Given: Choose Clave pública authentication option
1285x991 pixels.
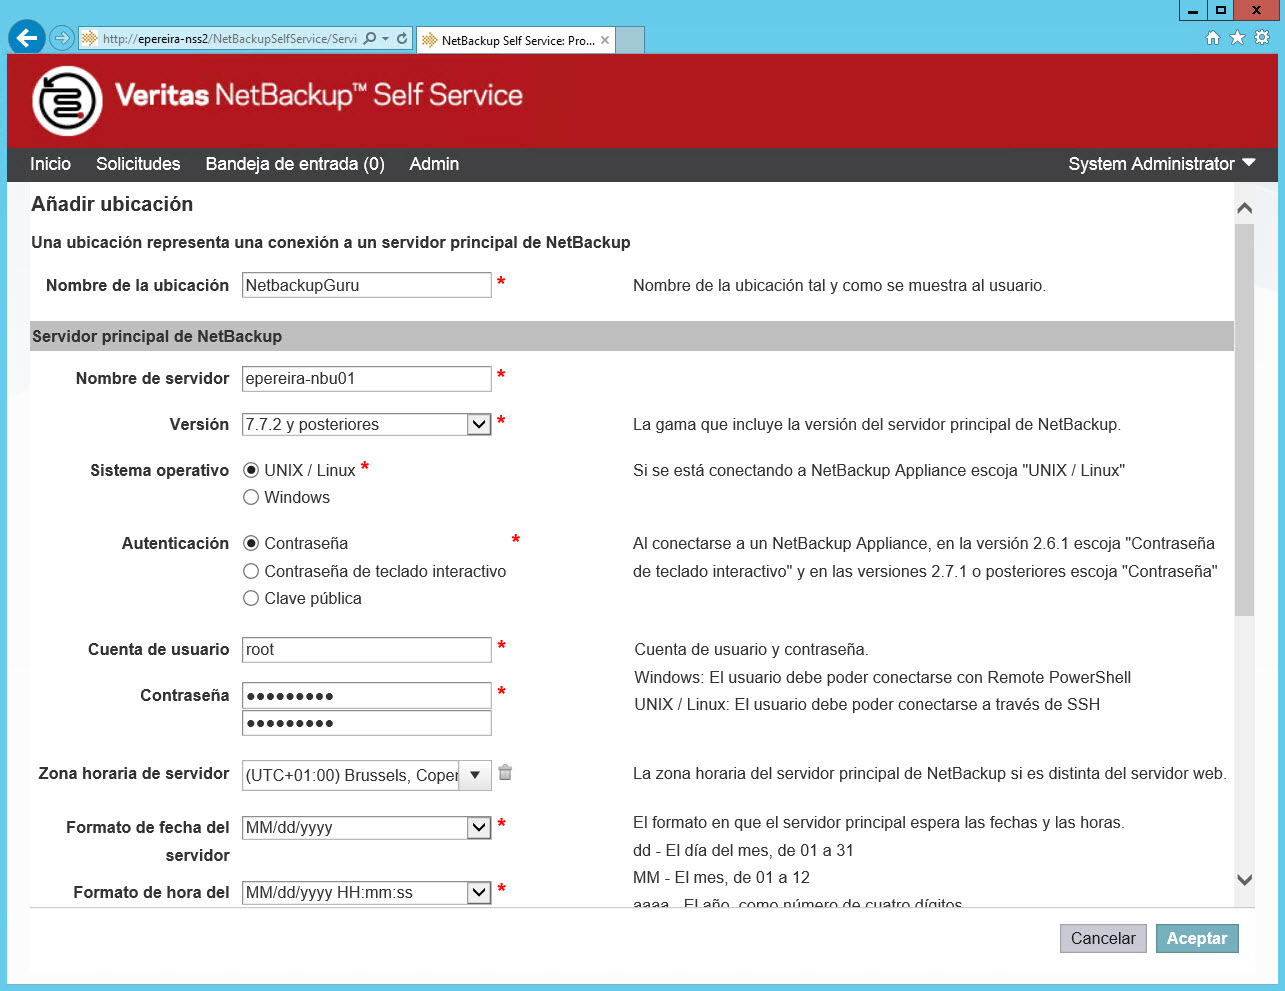Looking at the screenshot, I should [x=251, y=598].
